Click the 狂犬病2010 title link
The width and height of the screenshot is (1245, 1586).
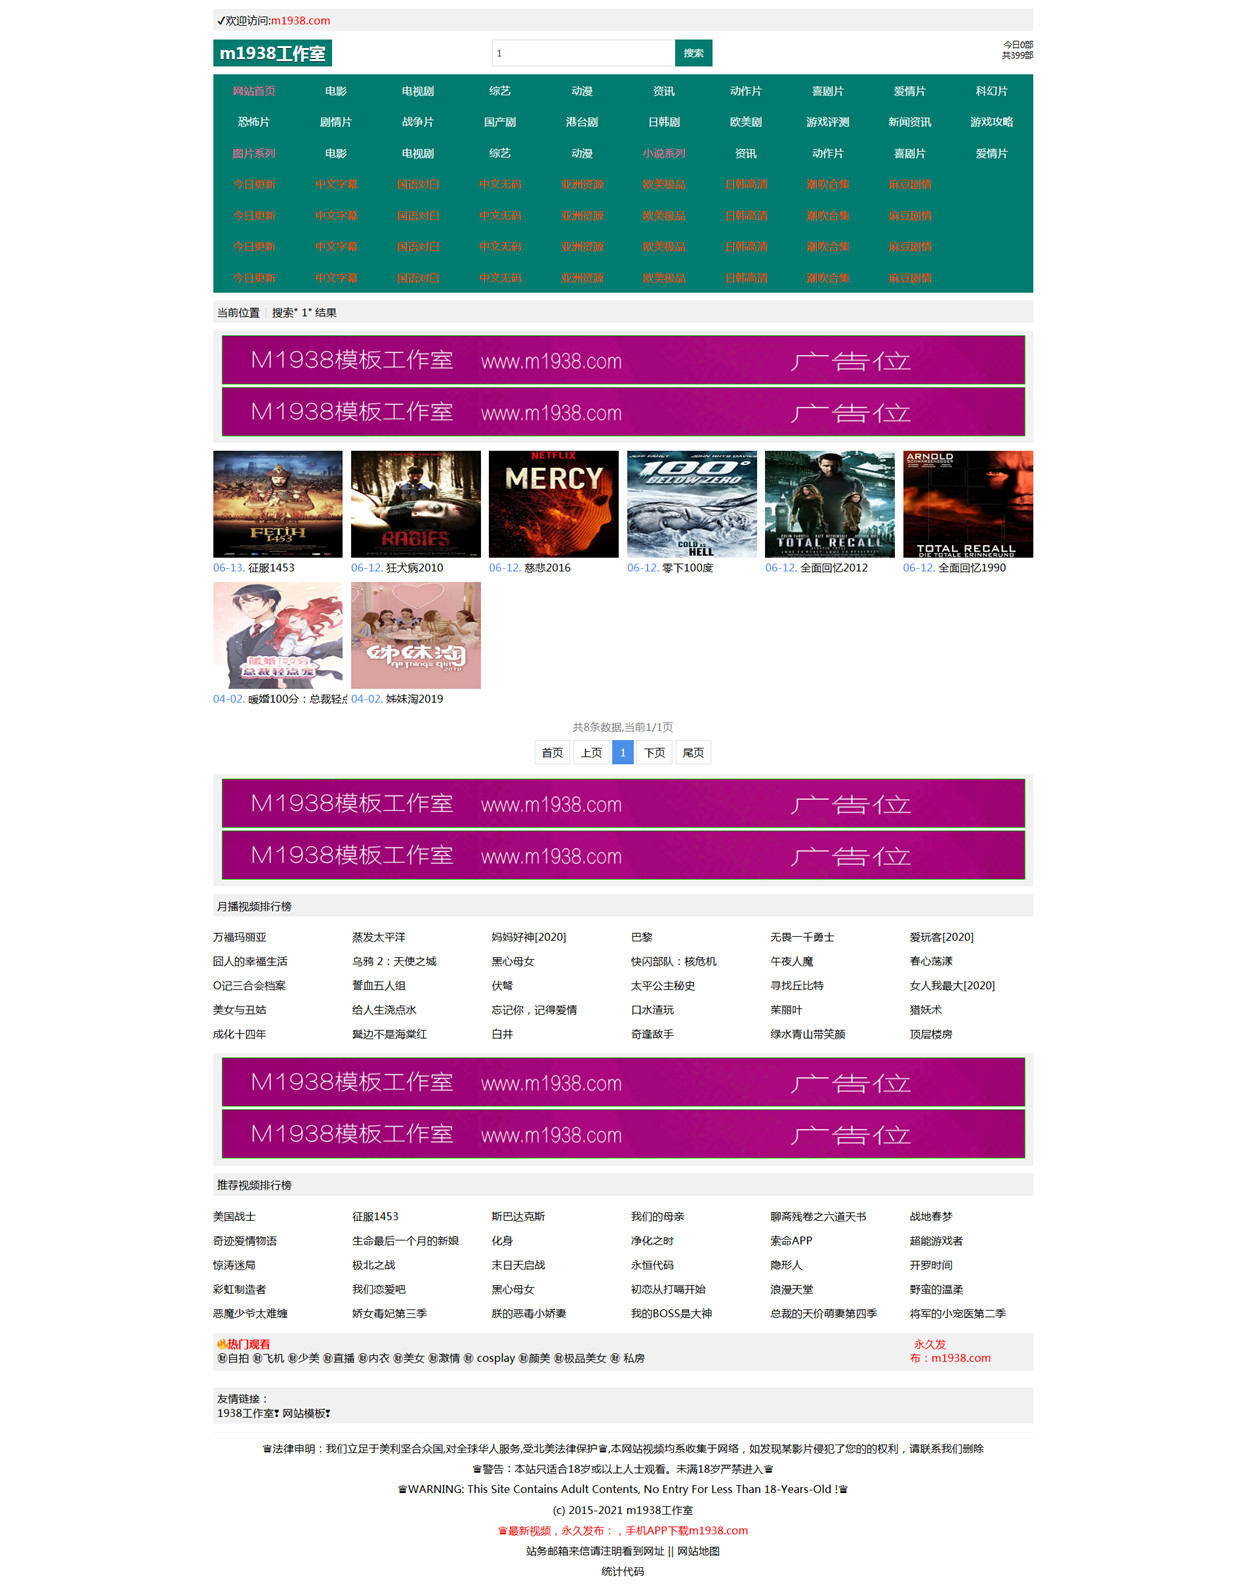pyautogui.click(x=414, y=568)
